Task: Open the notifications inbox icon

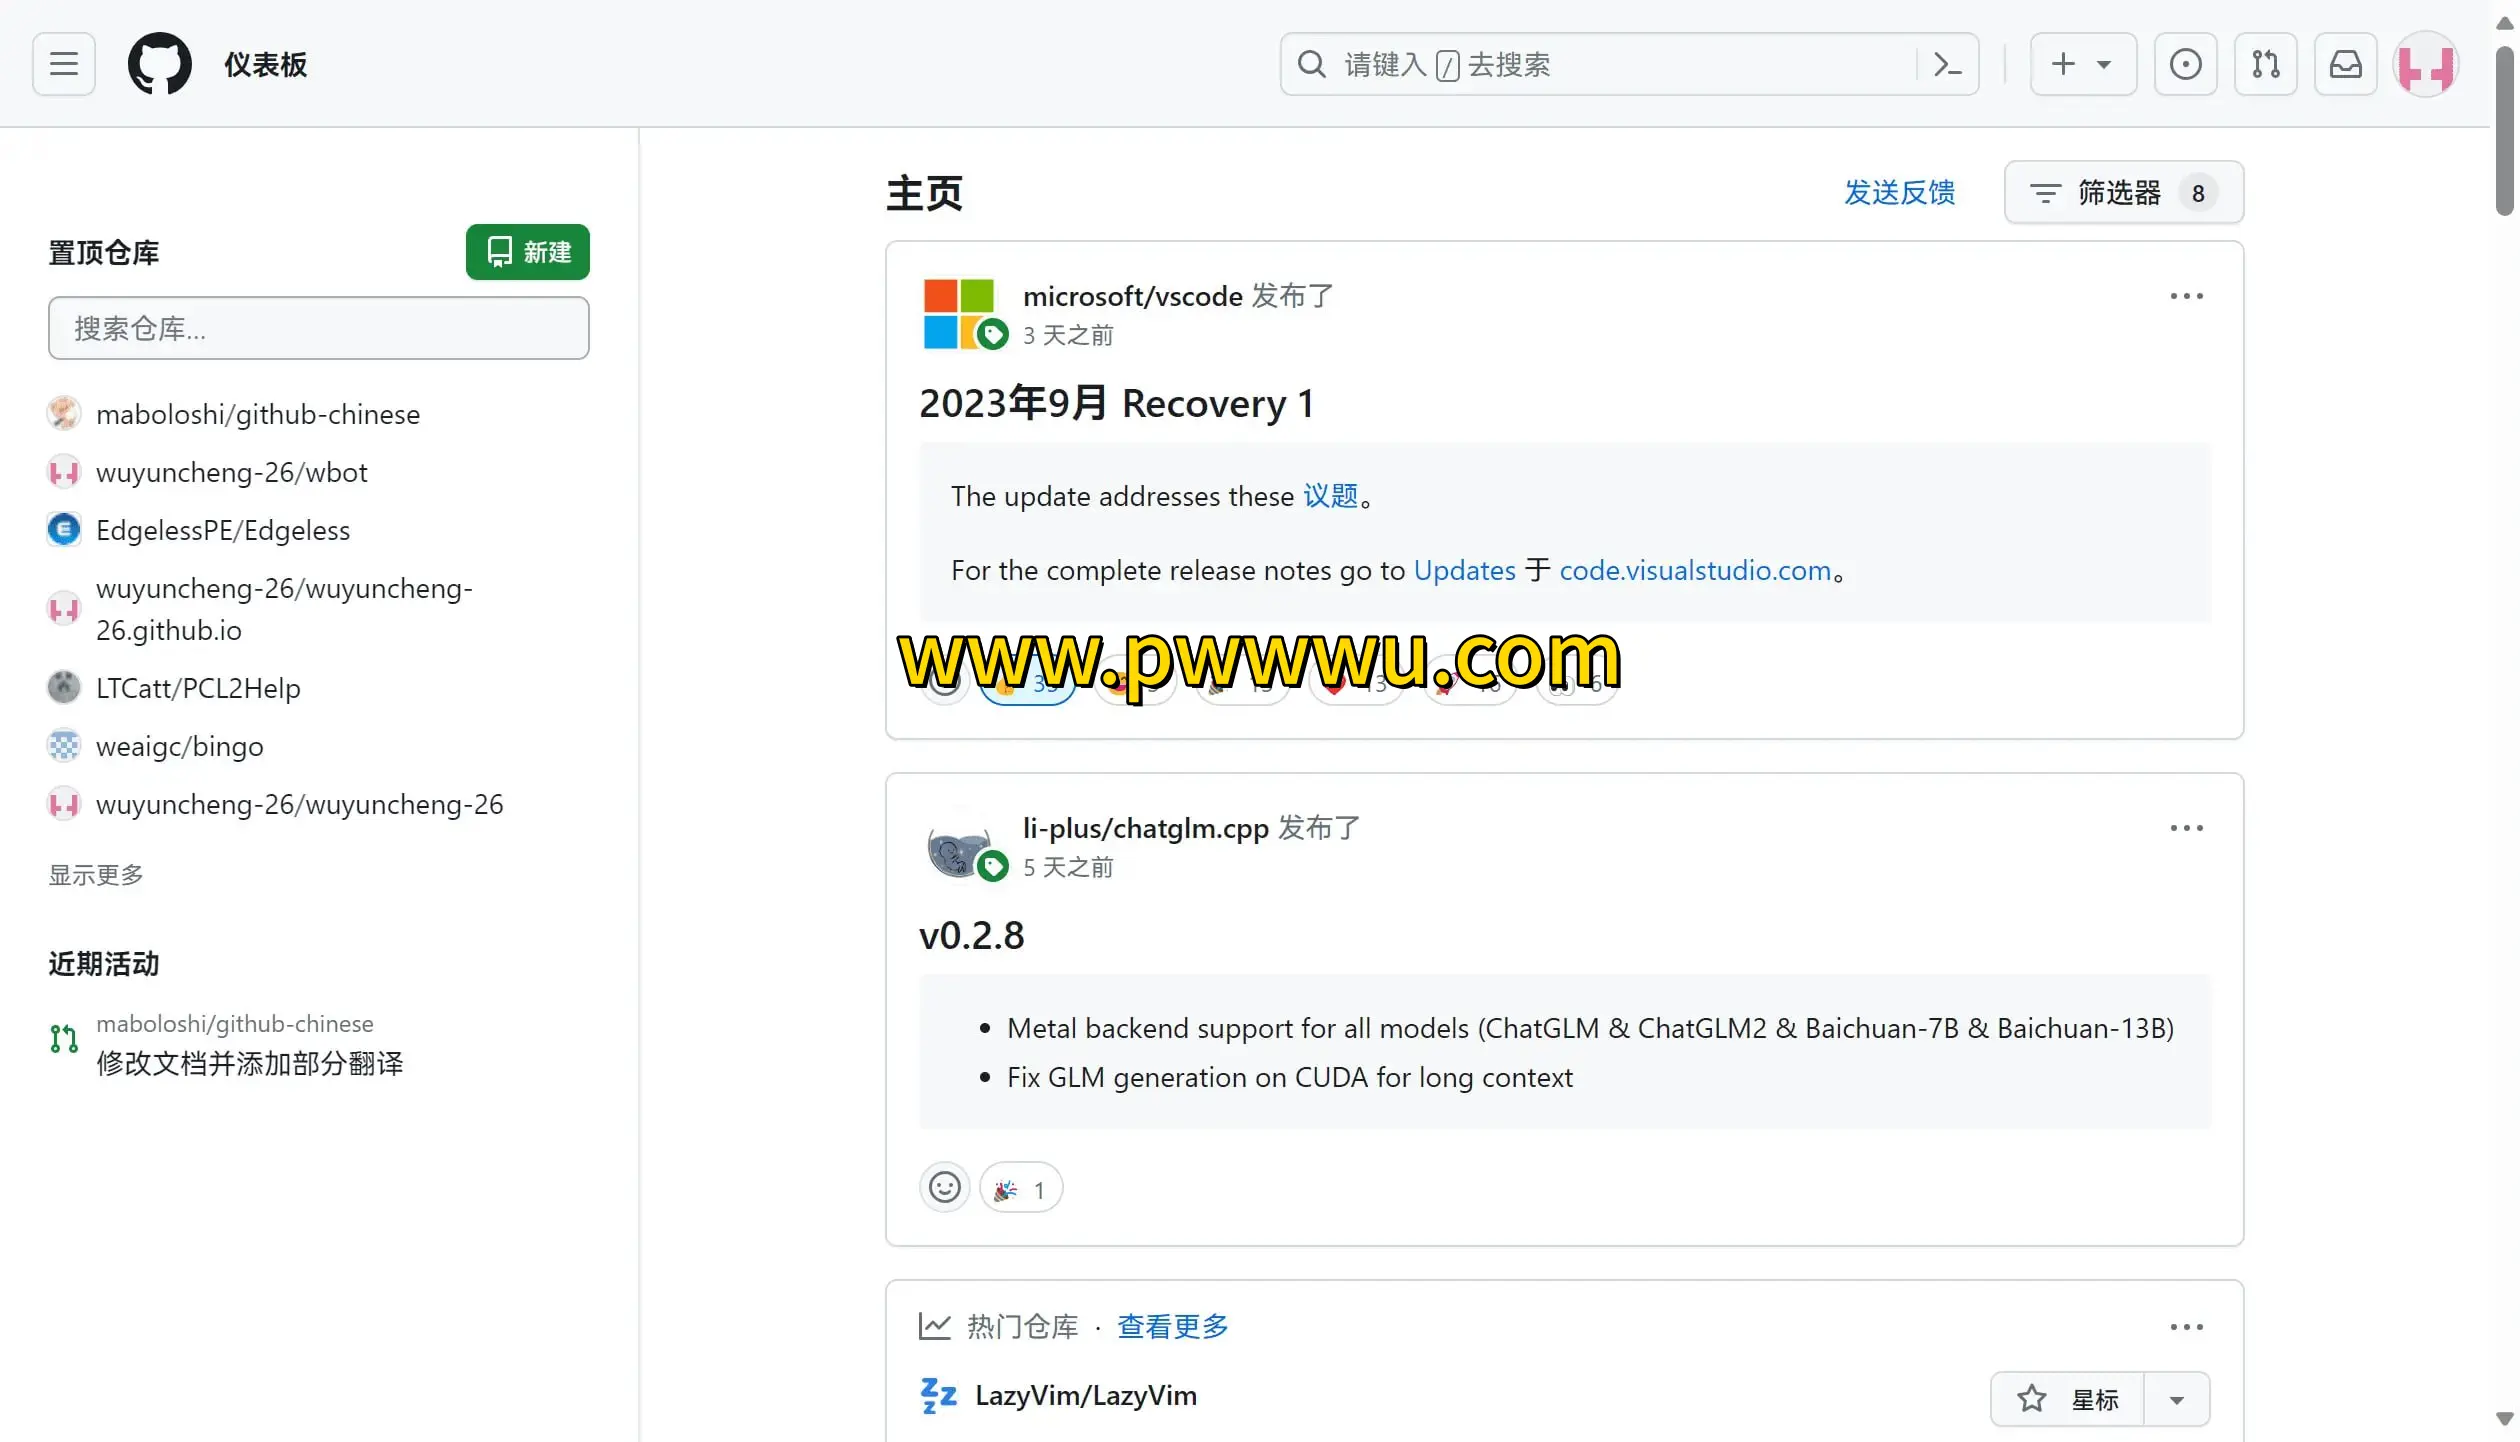Action: [x=2346, y=63]
